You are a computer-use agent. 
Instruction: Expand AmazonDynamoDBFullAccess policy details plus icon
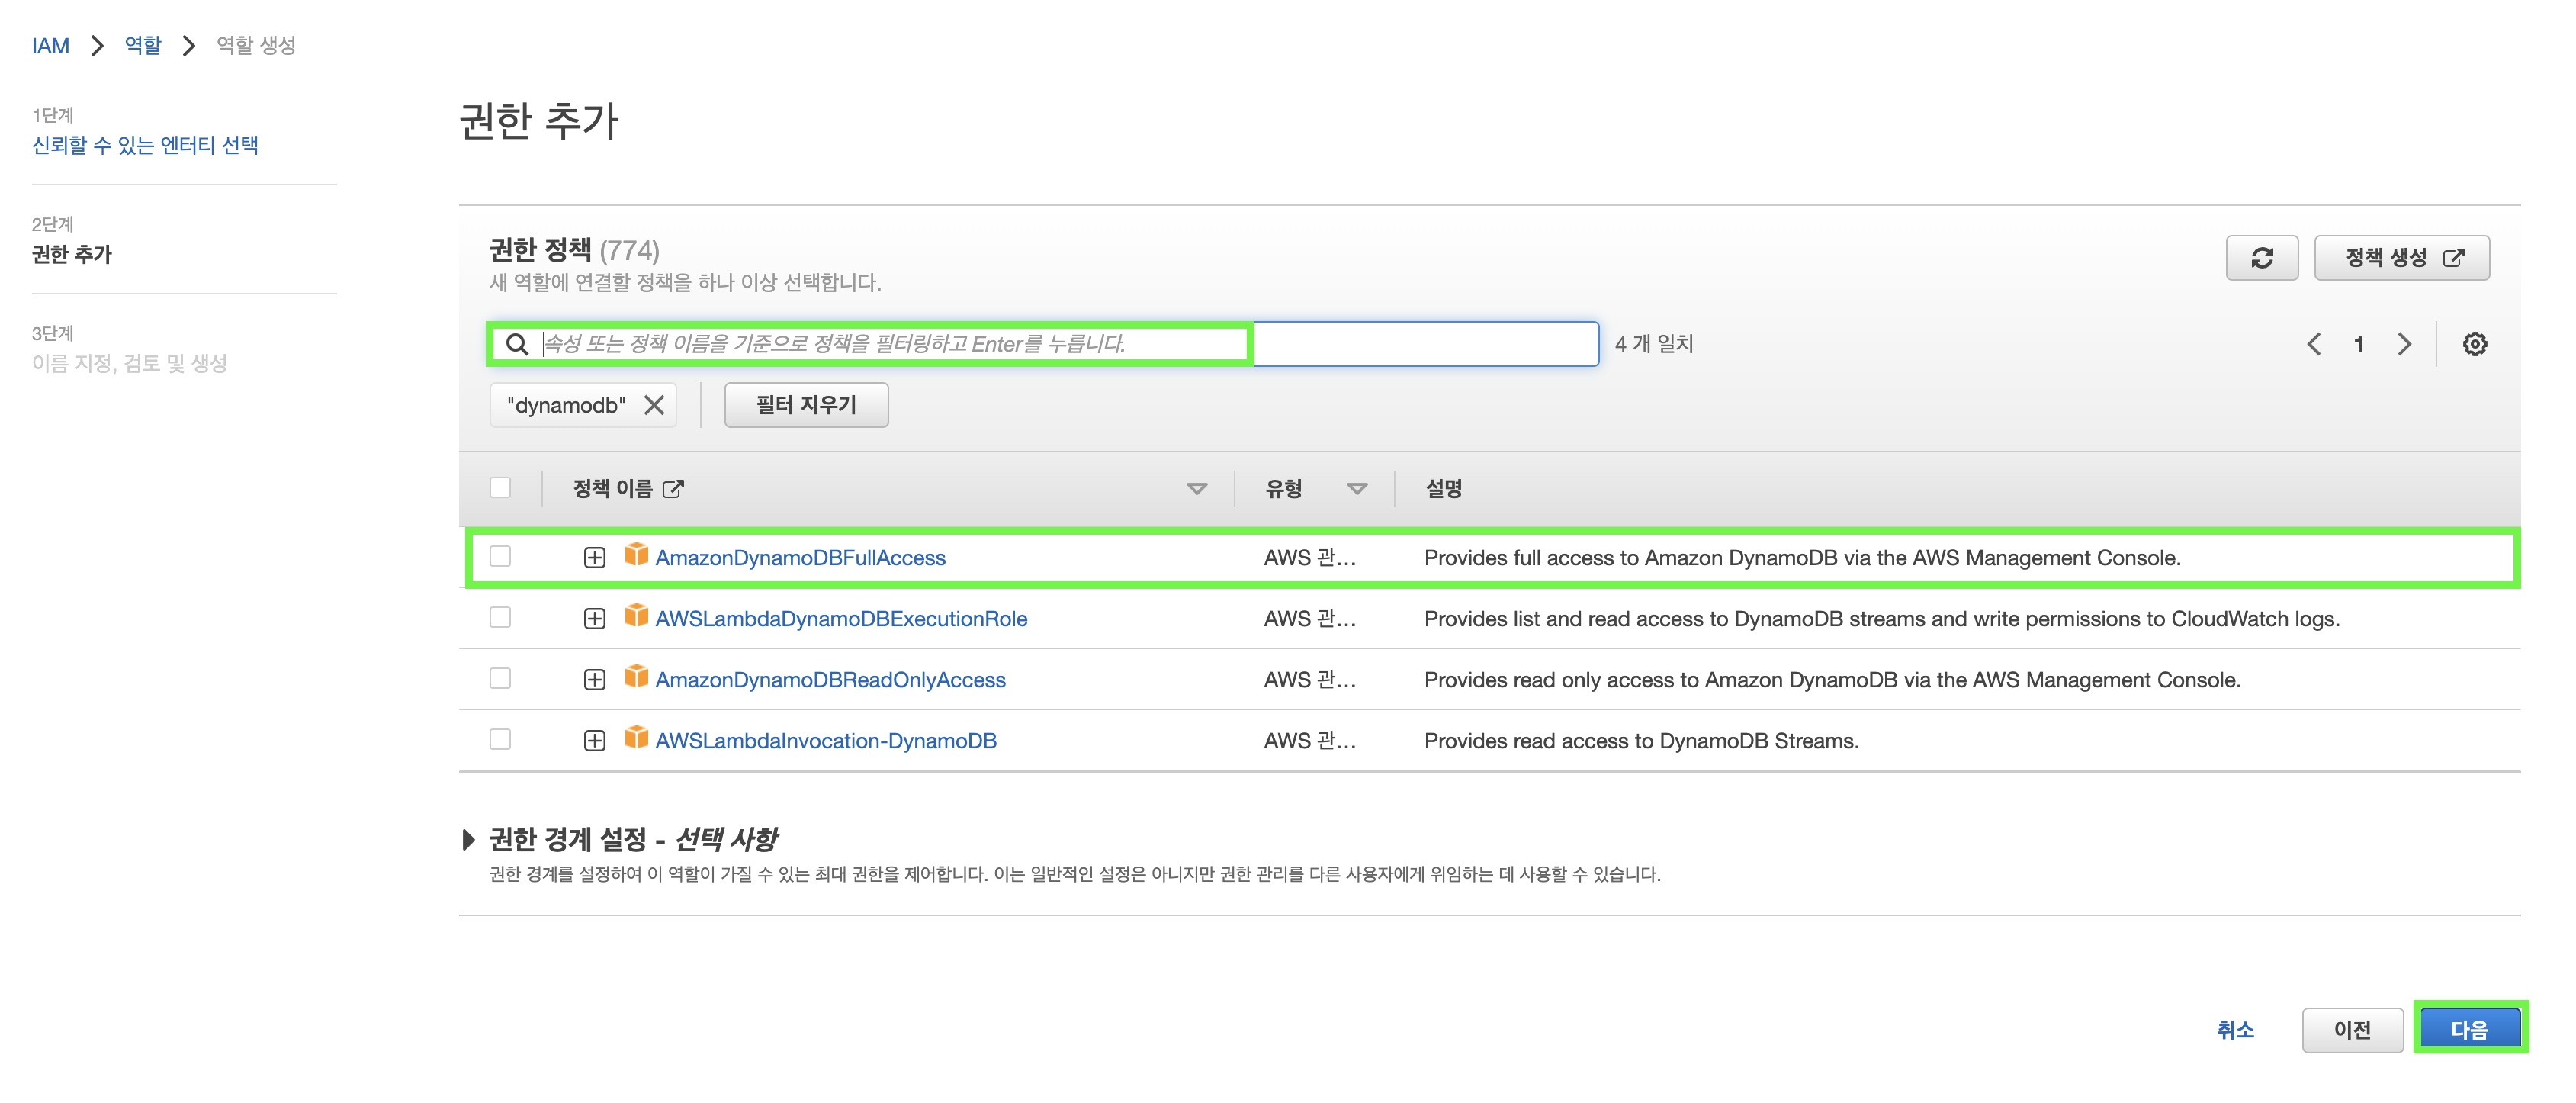pos(594,558)
